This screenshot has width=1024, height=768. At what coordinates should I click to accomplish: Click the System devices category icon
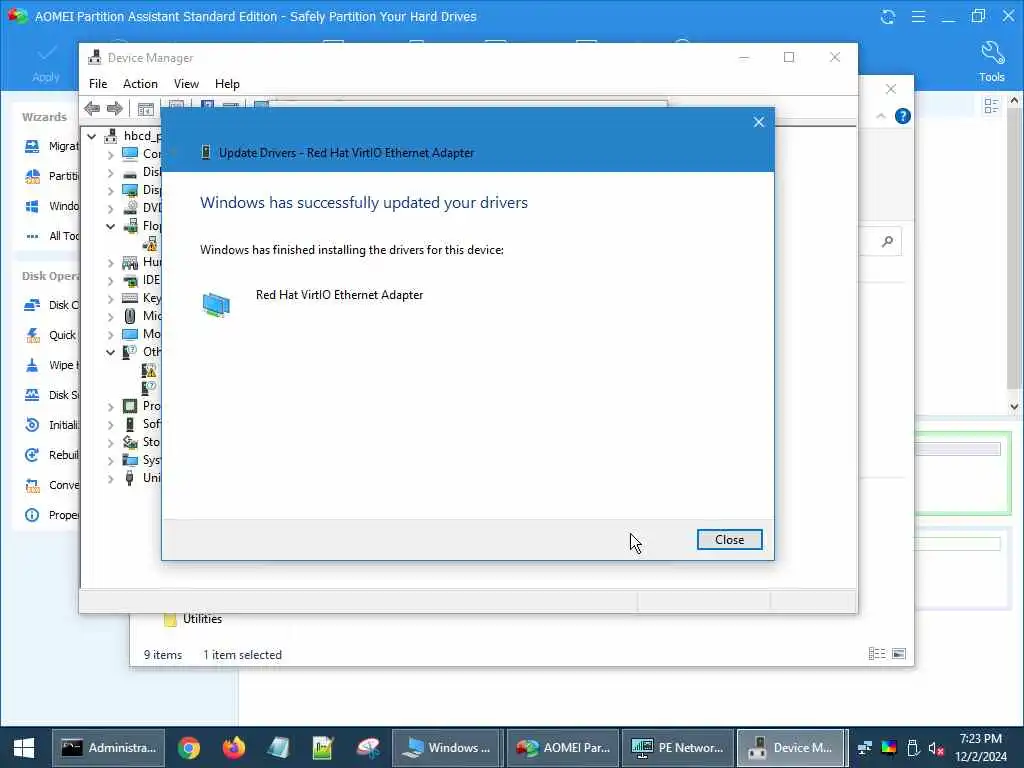pyautogui.click(x=131, y=460)
